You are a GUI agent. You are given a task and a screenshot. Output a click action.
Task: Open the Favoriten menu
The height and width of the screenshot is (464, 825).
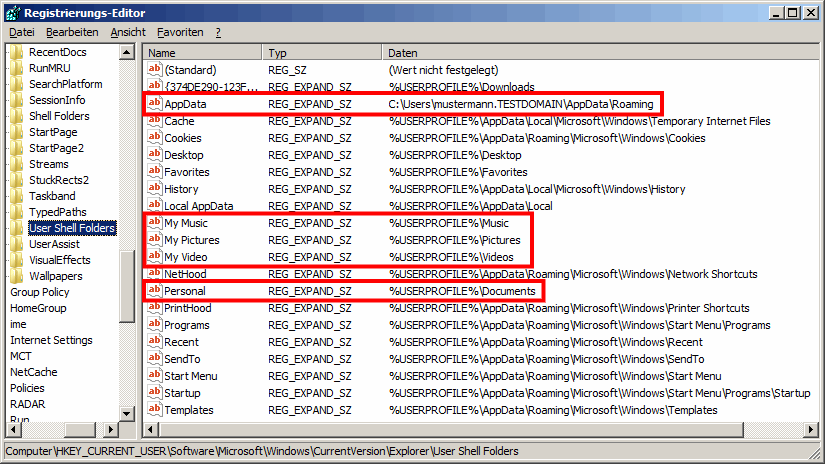tap(180, 32)
